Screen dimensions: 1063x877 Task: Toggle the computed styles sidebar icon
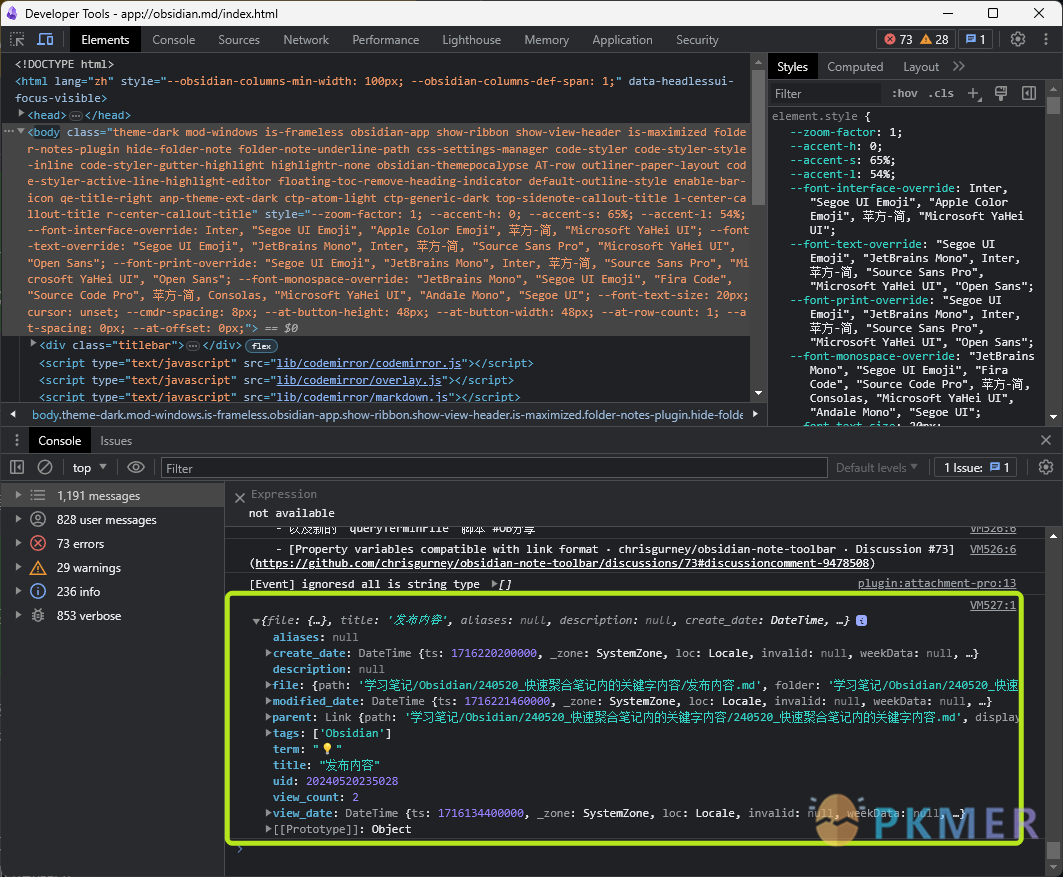[x=1028, y=94]
